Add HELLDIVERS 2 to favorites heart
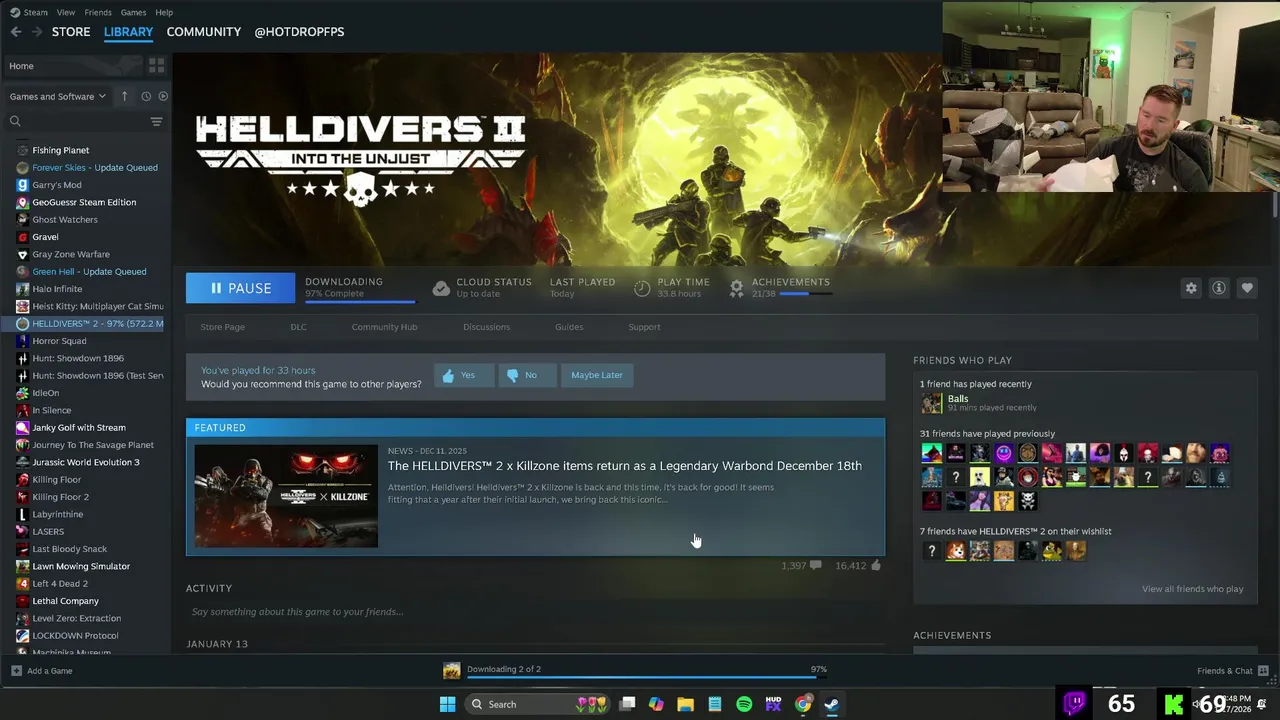Screen dimensions: 1280x720 coord(1247,288)
